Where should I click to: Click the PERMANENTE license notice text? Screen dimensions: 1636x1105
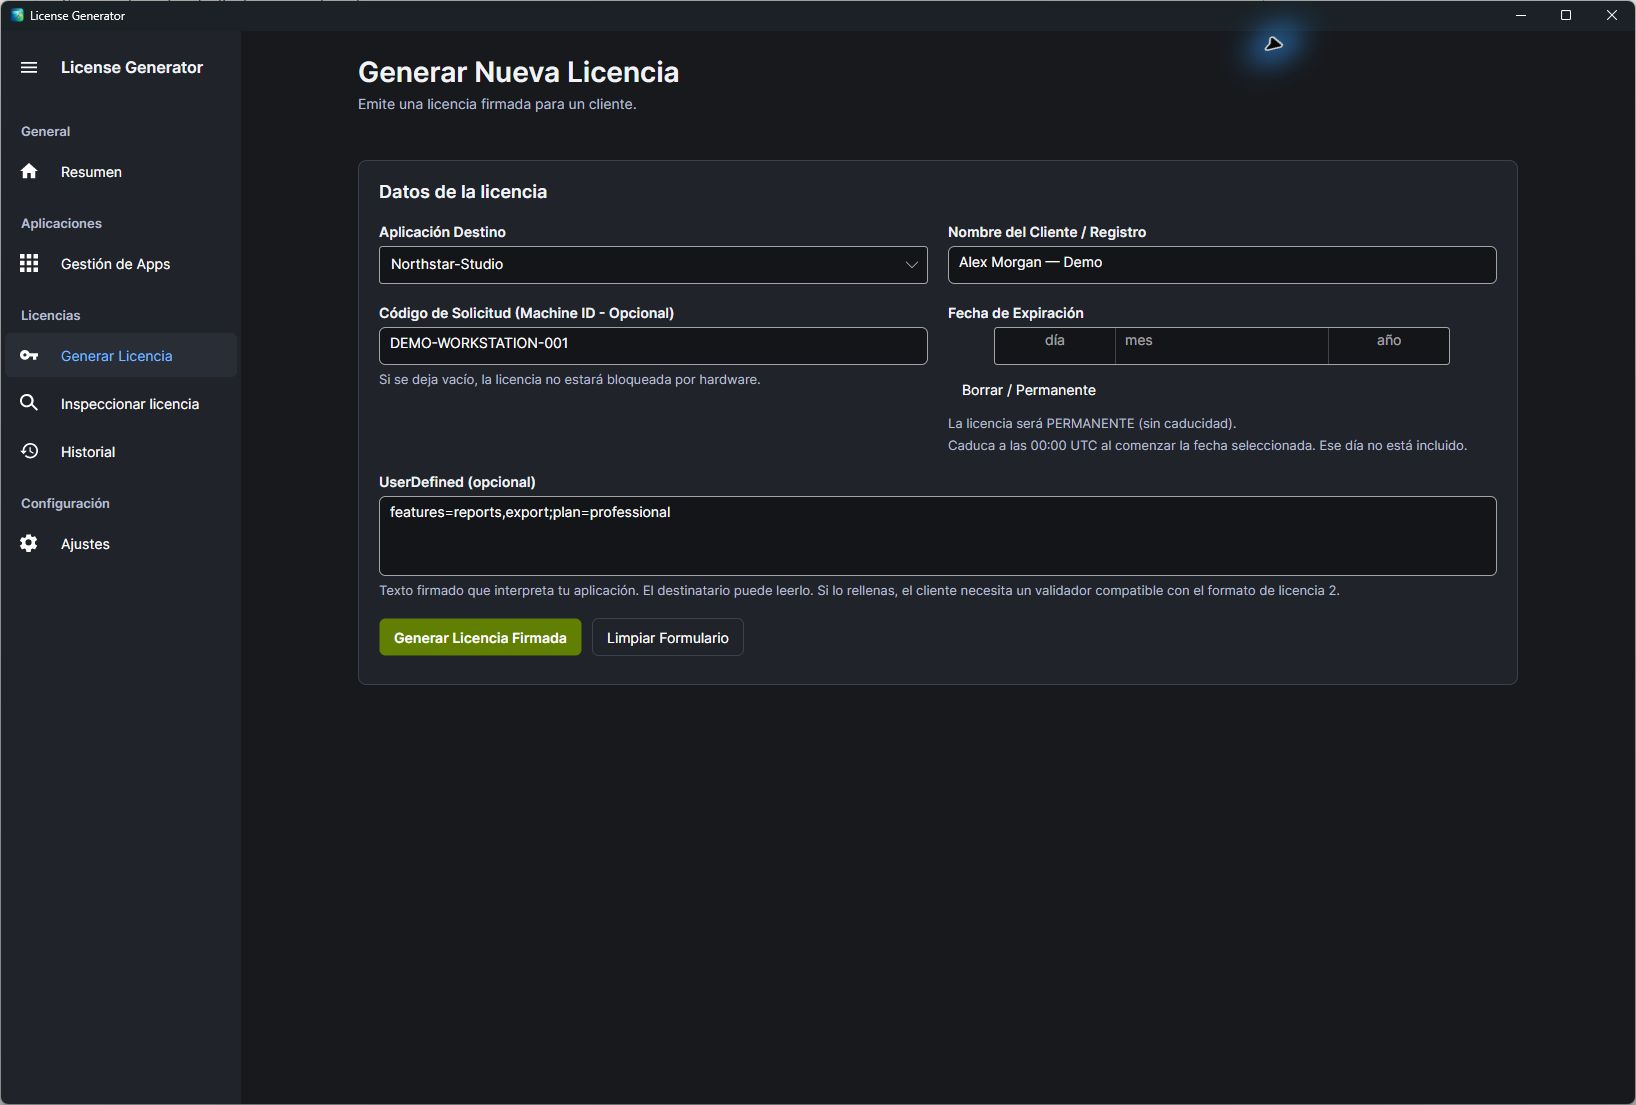pos(1092,423)
